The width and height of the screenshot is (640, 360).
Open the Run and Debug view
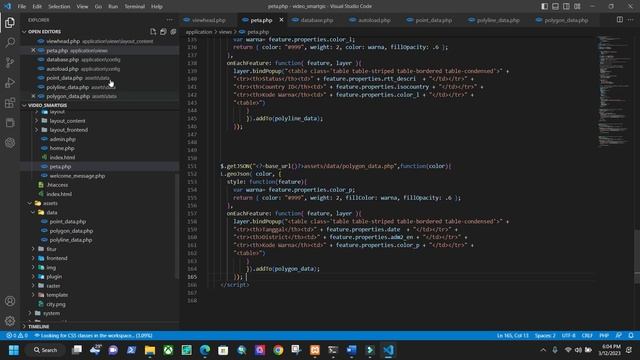[x=10, y=82]
